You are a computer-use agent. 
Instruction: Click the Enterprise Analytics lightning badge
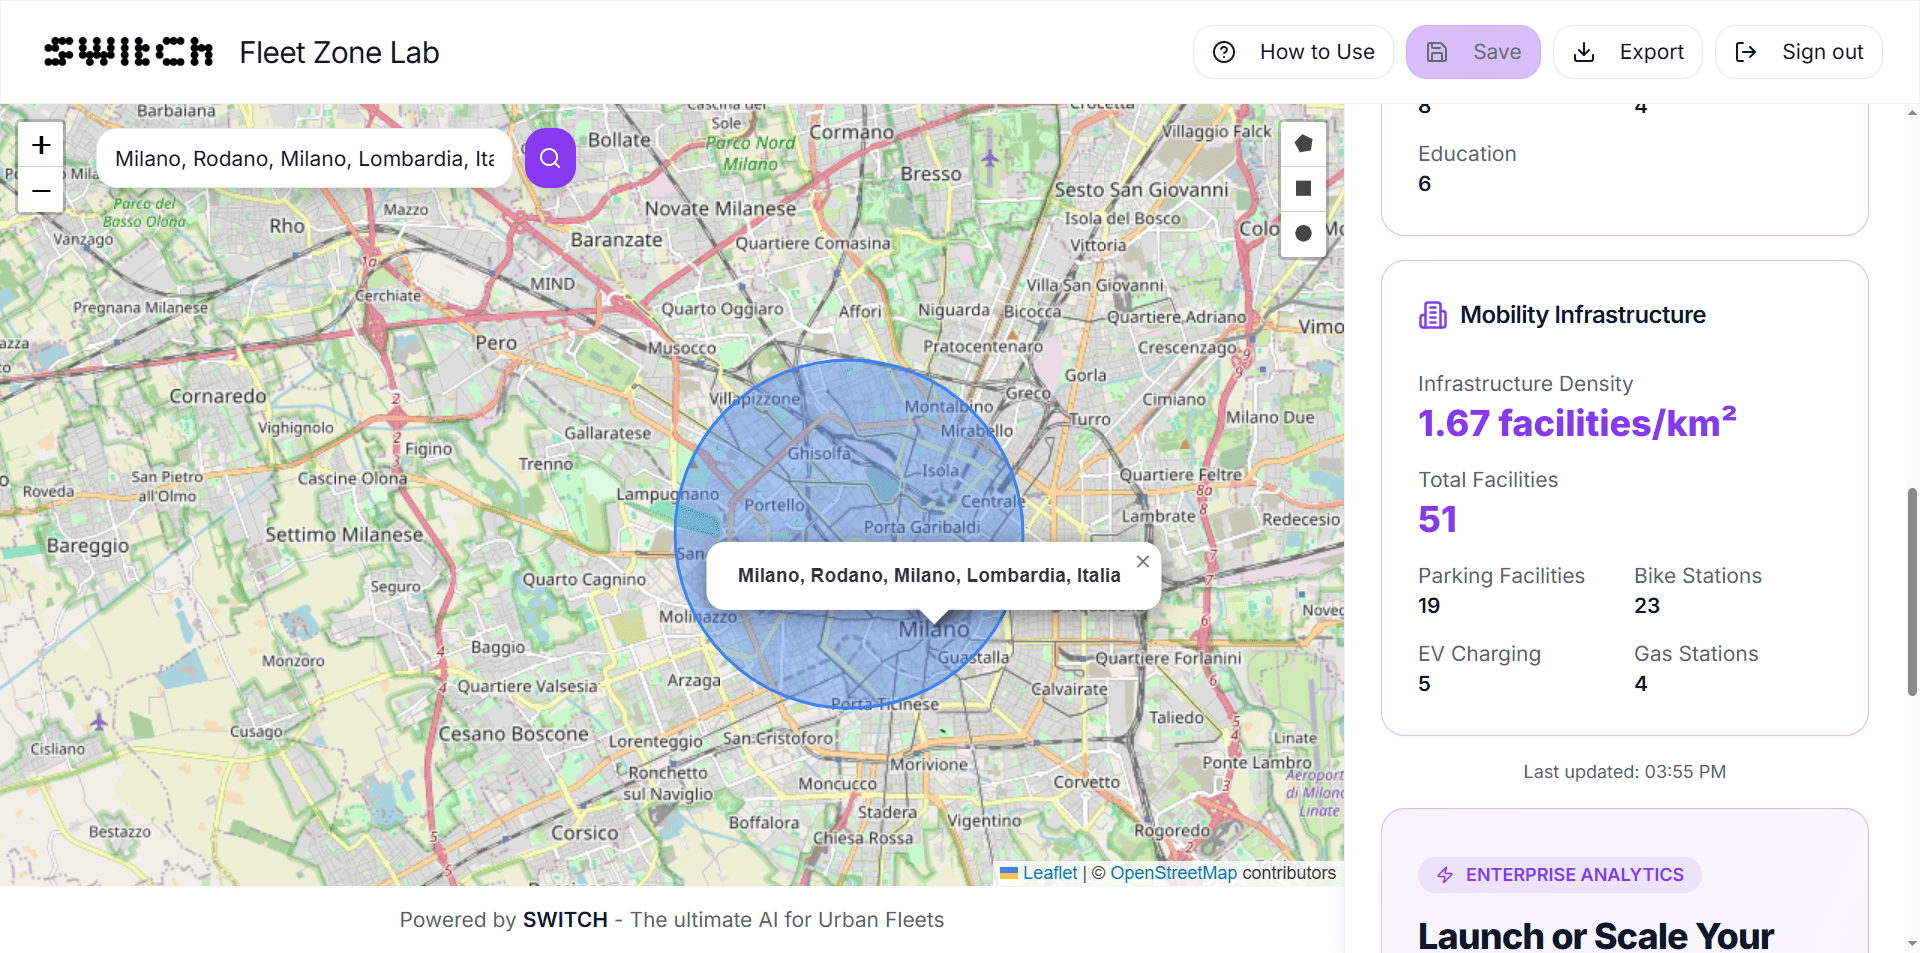1559,875
